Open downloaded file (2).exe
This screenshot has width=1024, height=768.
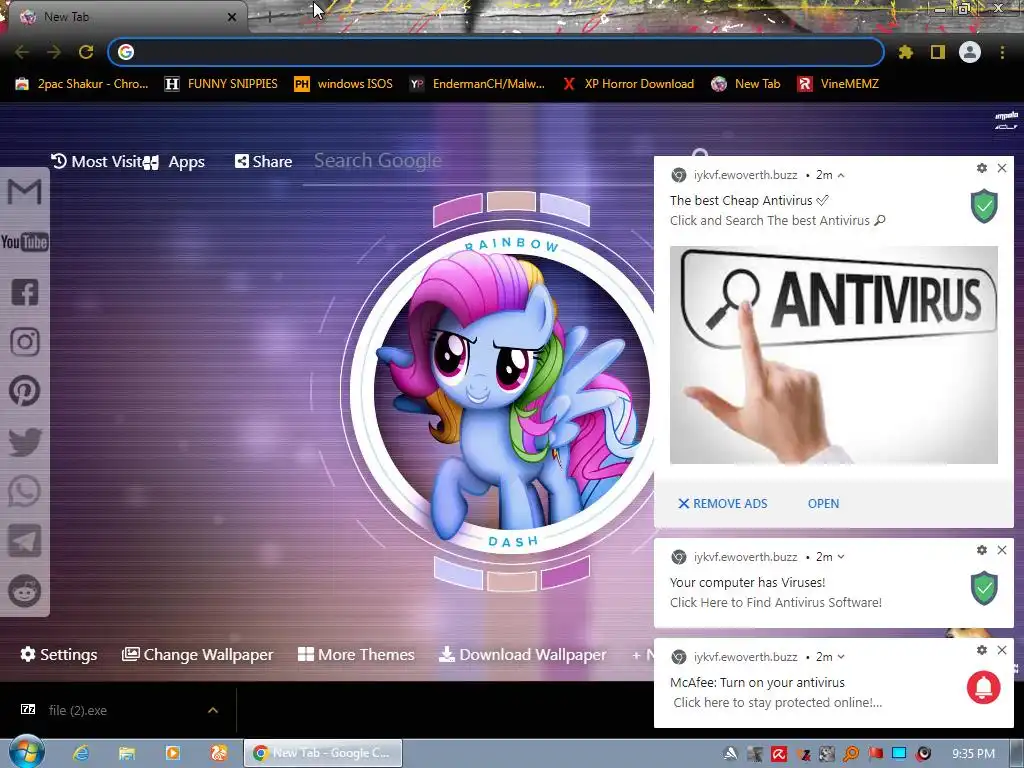77,710
